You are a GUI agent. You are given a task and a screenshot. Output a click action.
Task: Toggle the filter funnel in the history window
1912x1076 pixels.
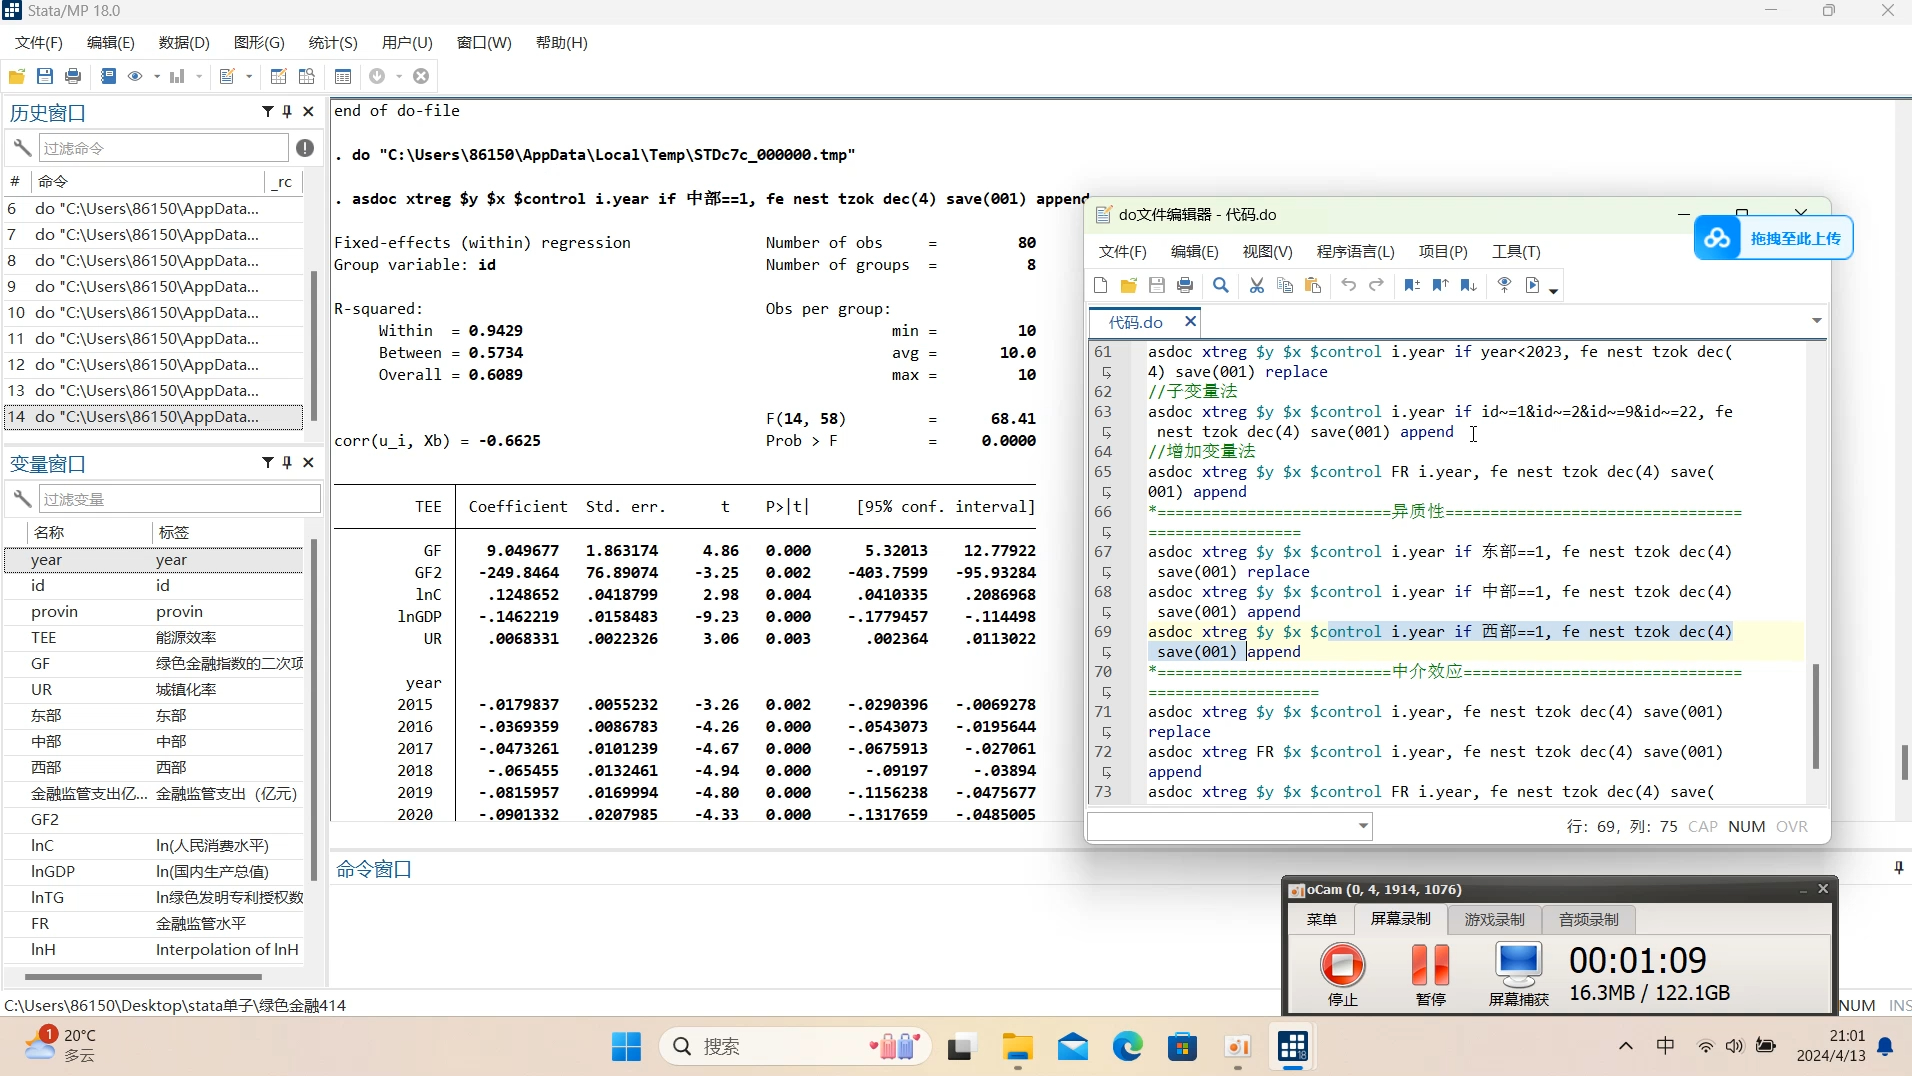click(267, 111)
